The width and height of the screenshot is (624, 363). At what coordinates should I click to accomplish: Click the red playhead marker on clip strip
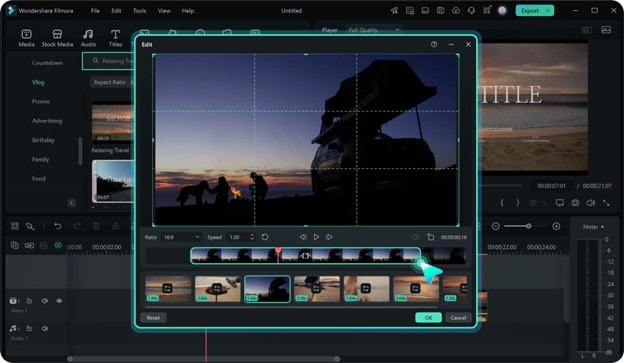(x=278, y=251)
